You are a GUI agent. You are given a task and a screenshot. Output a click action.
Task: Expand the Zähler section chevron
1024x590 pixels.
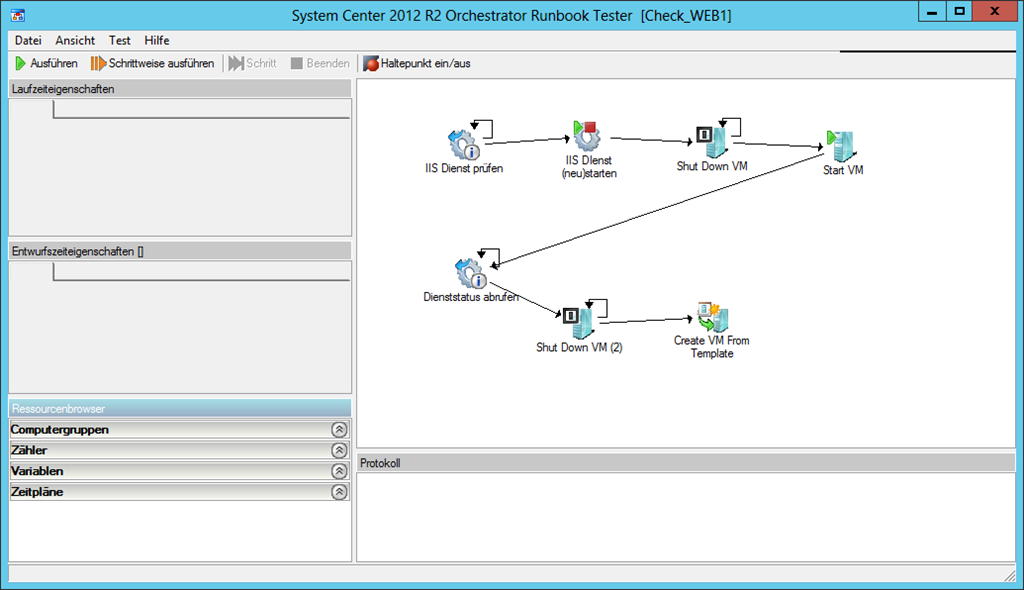click(339, 450)
